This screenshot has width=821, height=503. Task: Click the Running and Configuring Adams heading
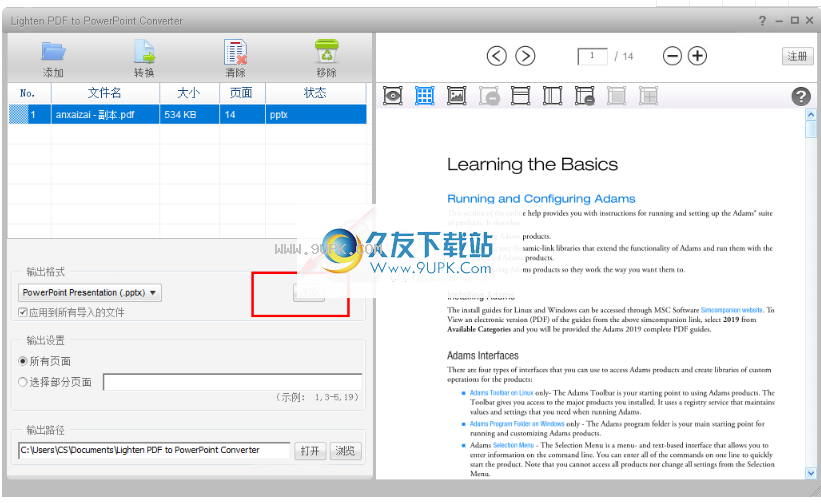(541, 199)
